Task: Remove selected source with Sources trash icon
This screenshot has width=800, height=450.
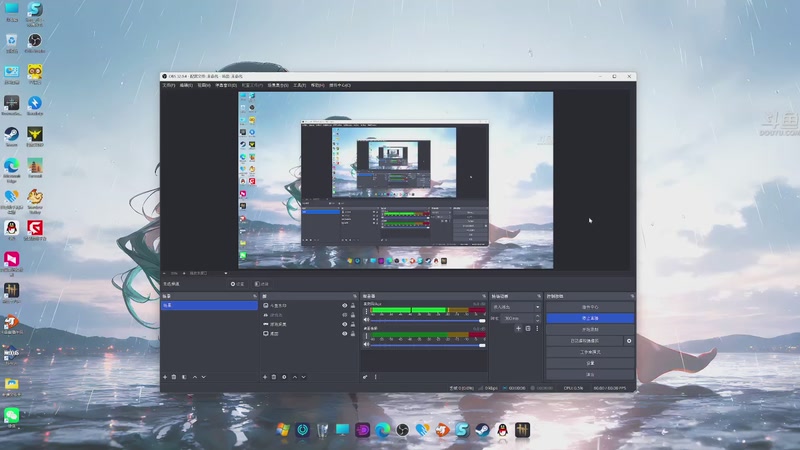Action: point(274,377)
